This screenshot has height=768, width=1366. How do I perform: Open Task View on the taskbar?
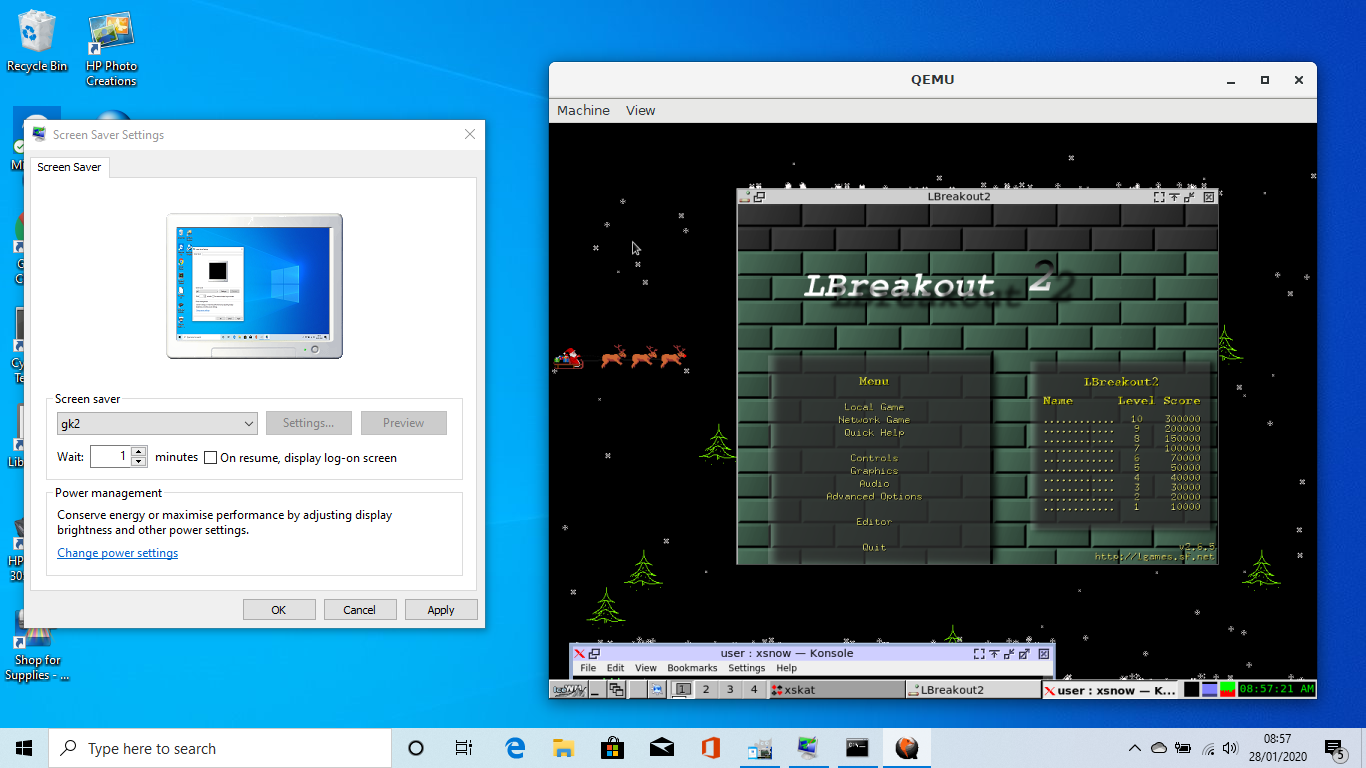pos(464,748)
